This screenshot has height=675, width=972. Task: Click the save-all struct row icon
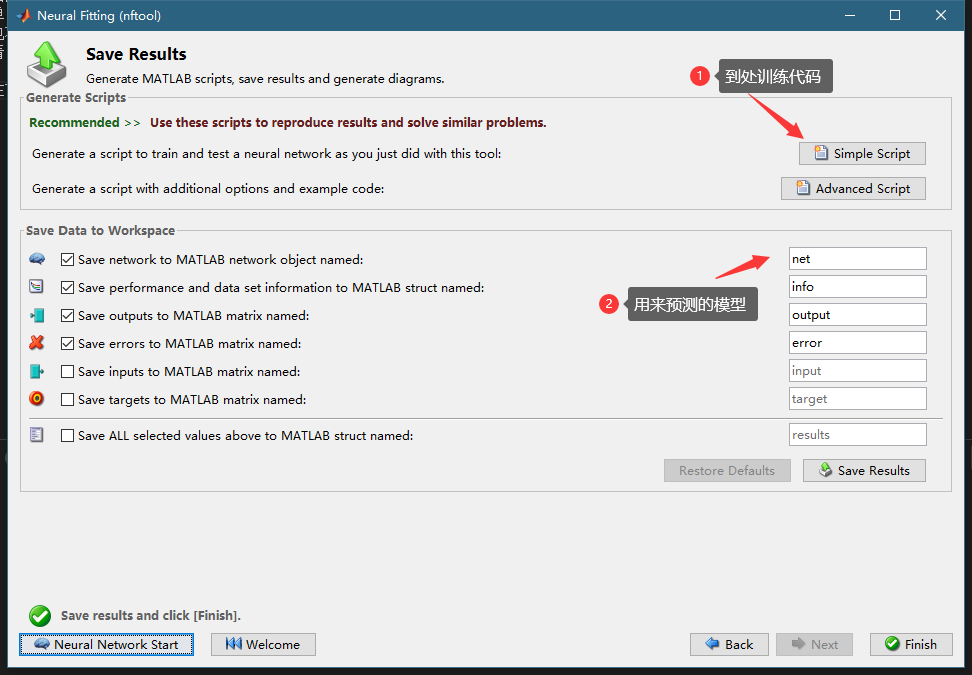click(37, 435)
